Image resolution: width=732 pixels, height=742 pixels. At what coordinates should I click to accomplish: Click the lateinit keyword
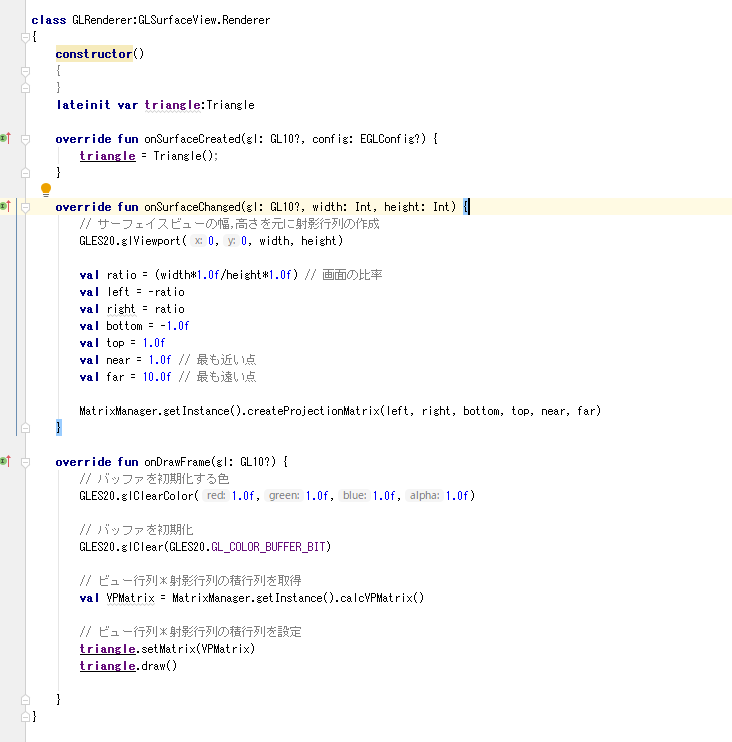pyautogui.click(x=83, y=105)
